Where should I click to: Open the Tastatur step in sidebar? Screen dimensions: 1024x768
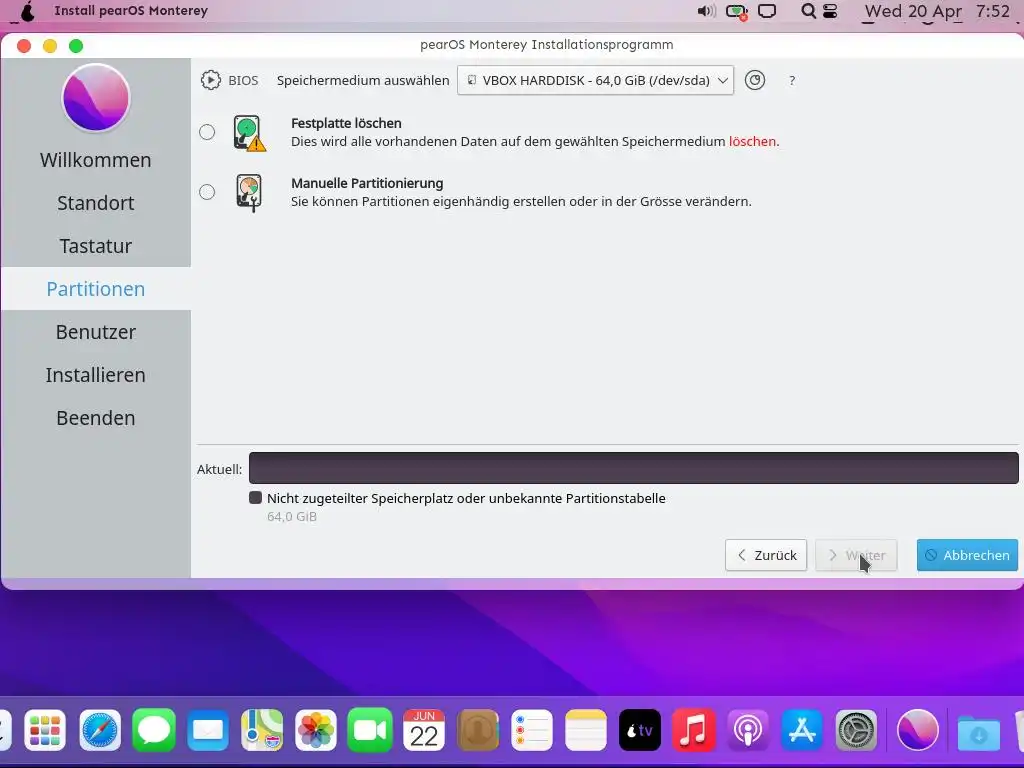tap(95, 246)
